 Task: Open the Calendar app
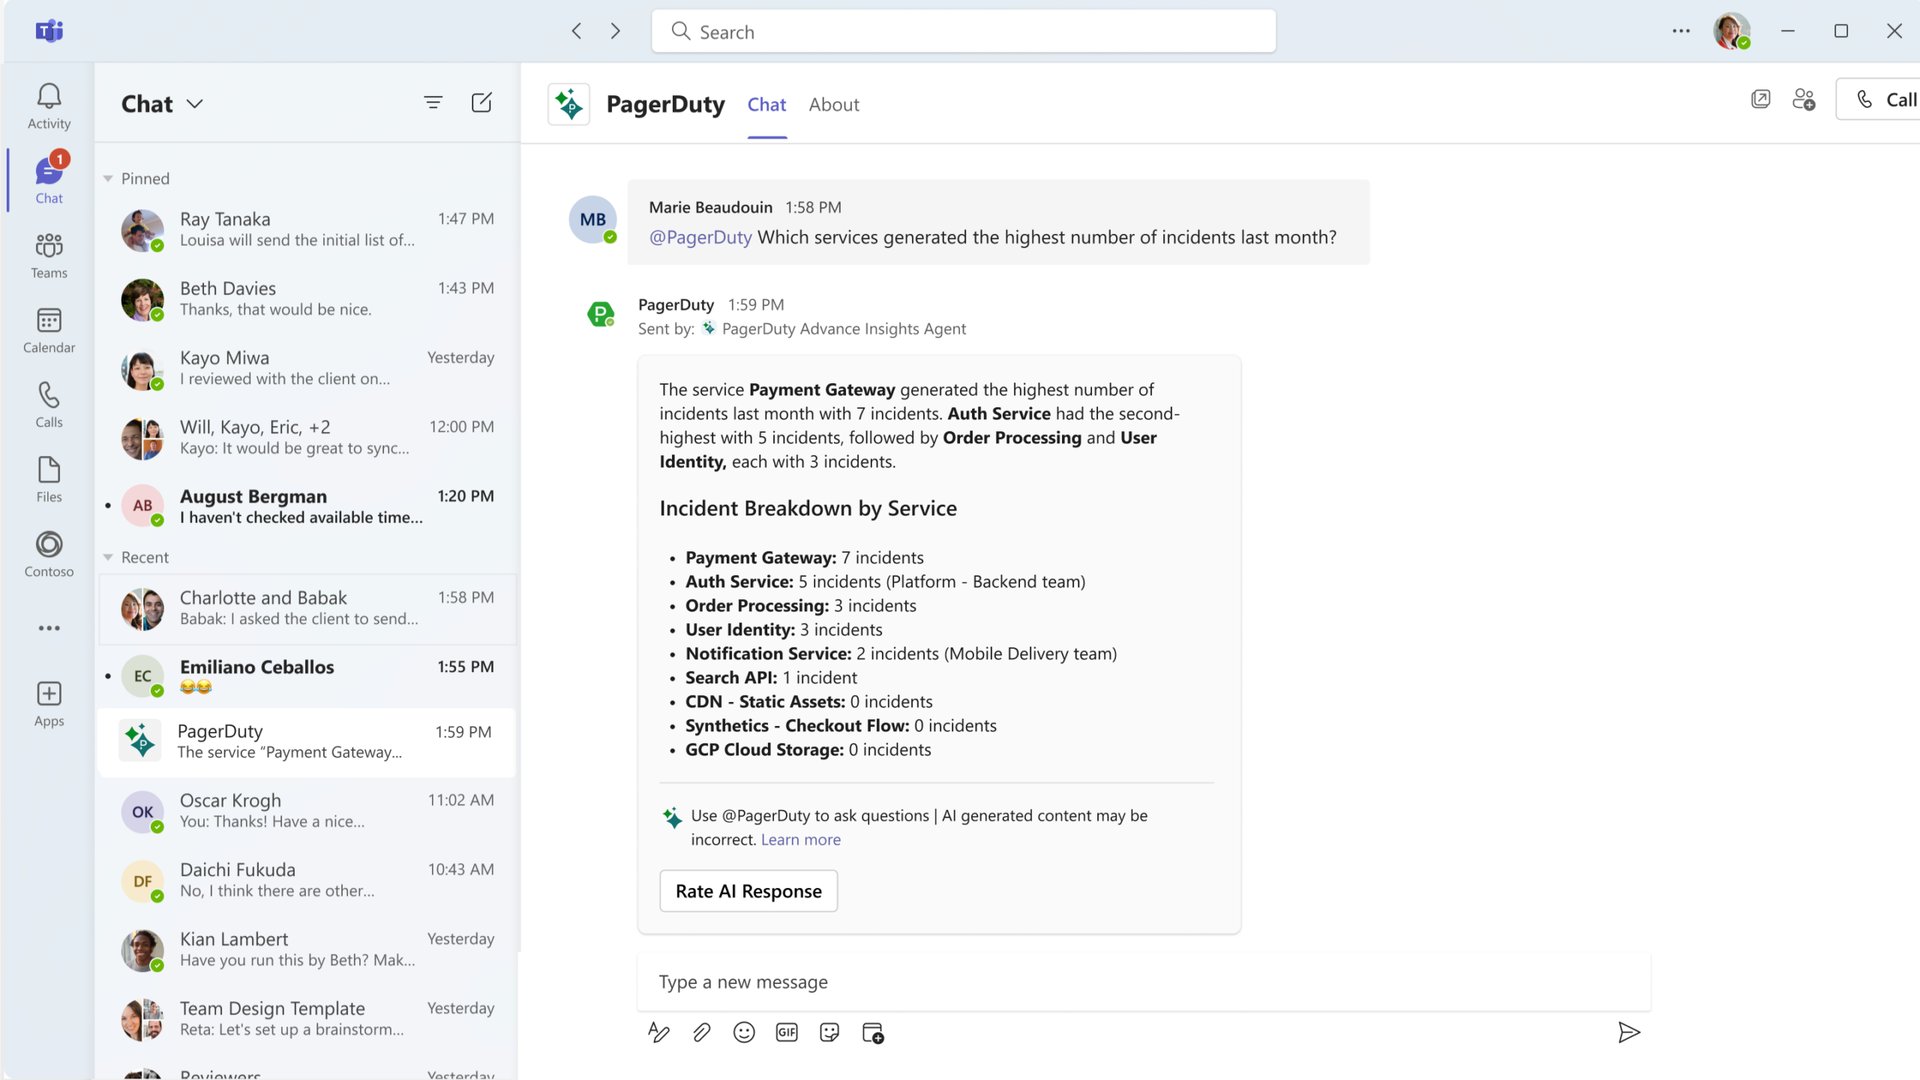click(49, 330)
